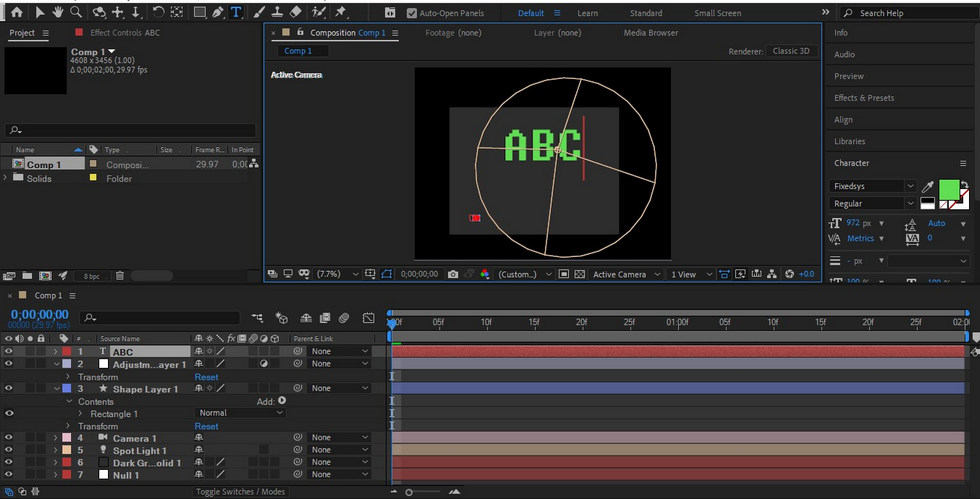The width and height of the screenshot is (980, 499).
Task: Hide the Spot Light 1 layer
Action: tap(9, 450)
